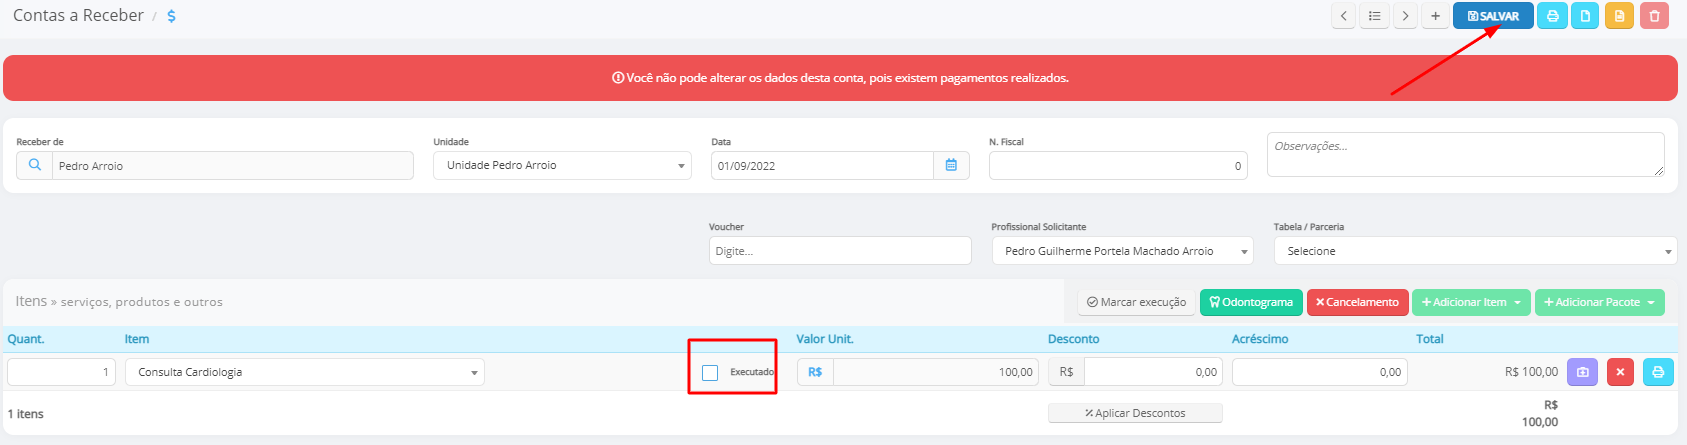The width and height of the screenshot is (1687, 445).
Task: Delete the account with trash icon
Action: tap(1654, 16)
